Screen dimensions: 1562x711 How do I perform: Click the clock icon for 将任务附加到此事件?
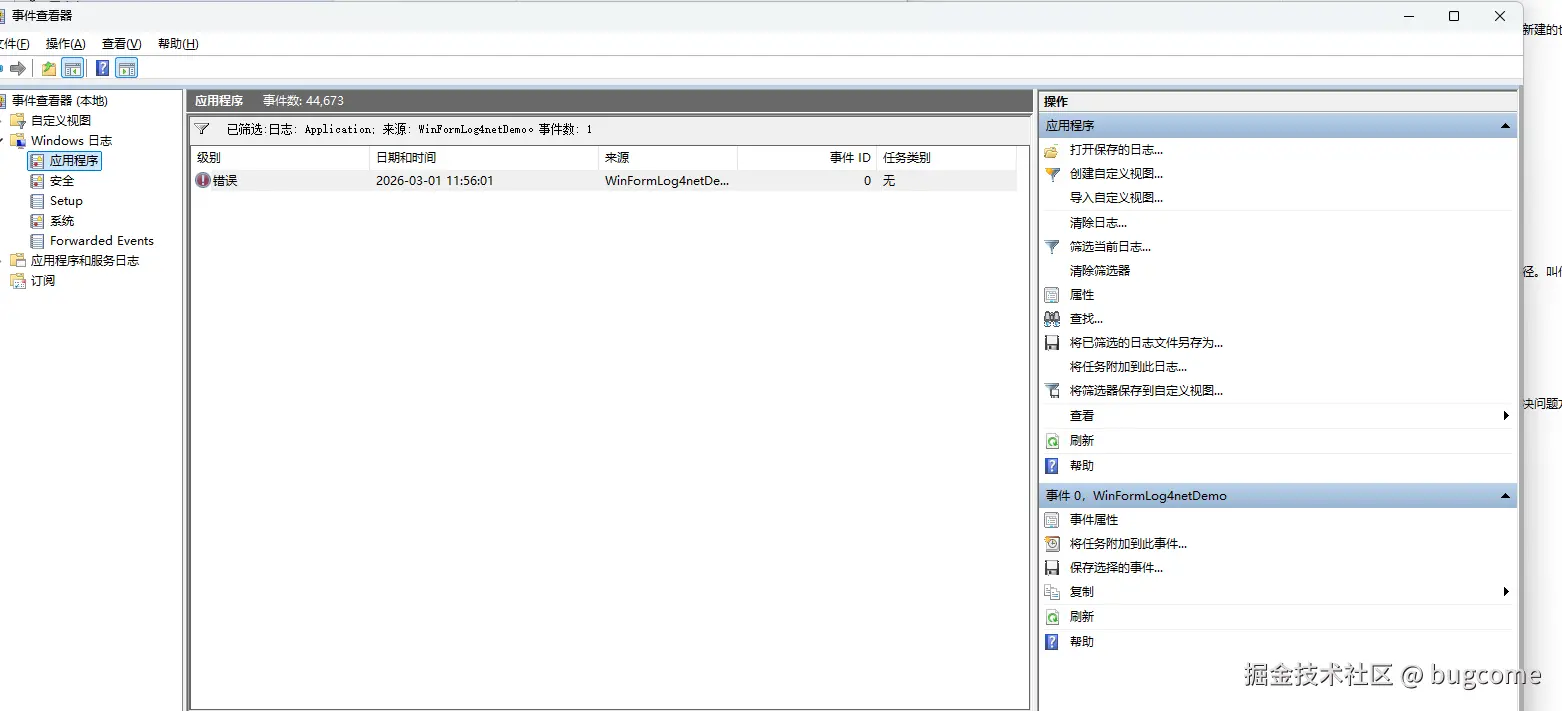[x=1051, y=544]
